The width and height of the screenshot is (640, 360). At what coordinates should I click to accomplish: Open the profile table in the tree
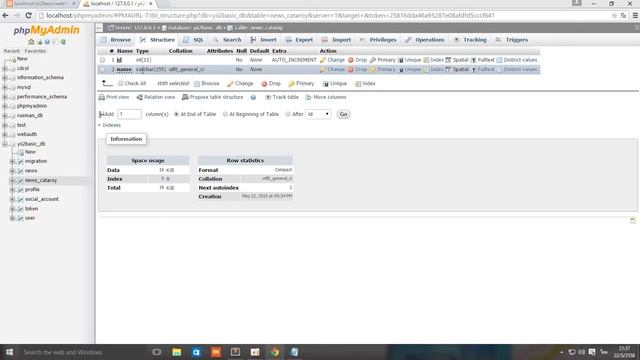click(32, 190)
